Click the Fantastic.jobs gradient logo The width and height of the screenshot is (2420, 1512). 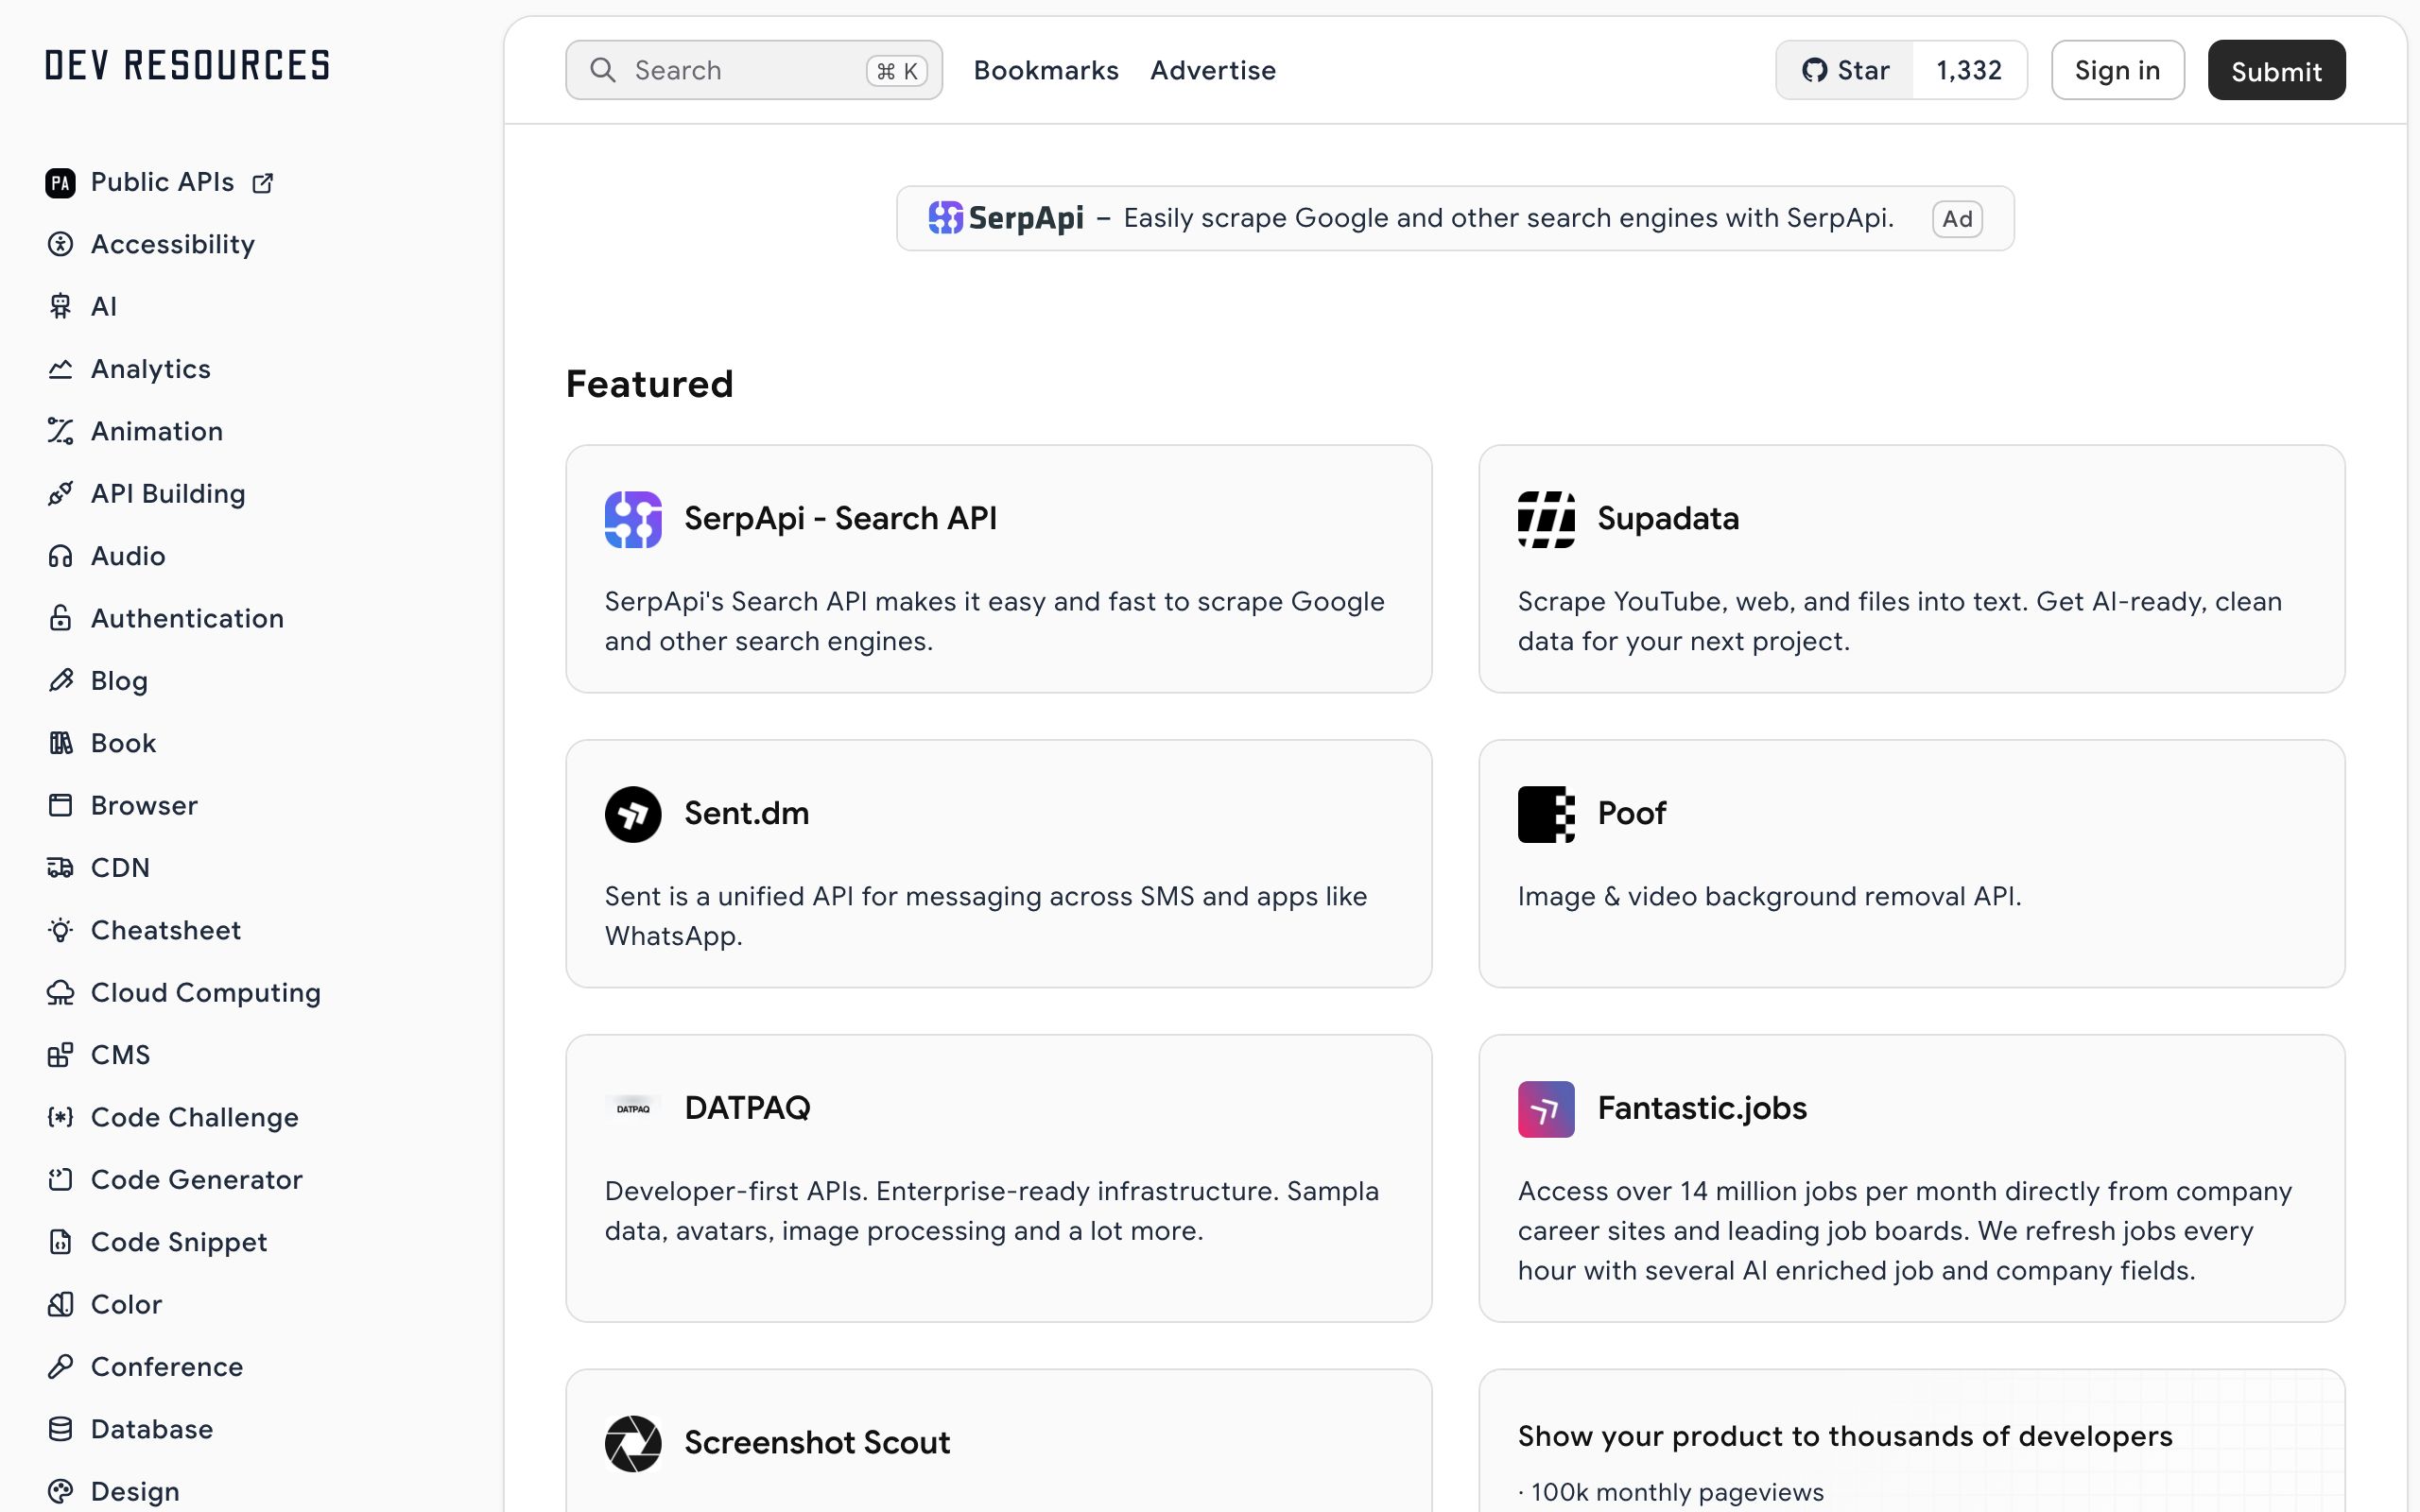click(1546, 1109)
